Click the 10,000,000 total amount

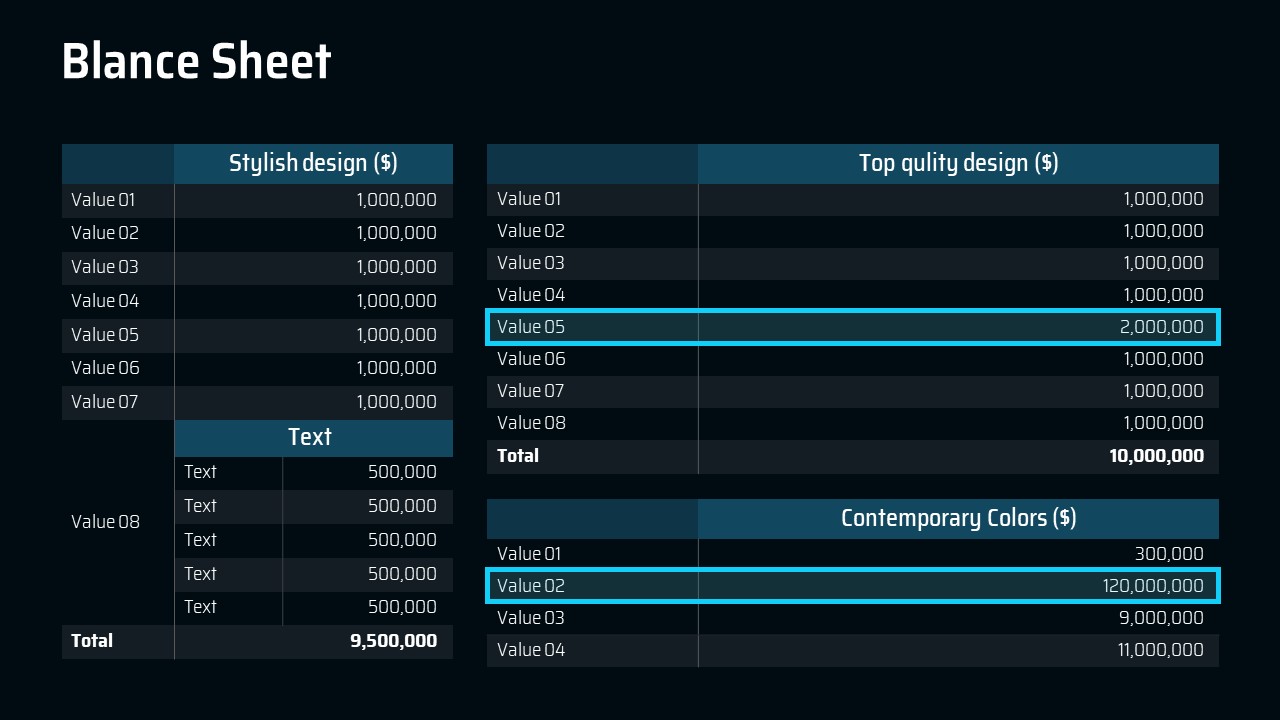tap(1156, 456)
